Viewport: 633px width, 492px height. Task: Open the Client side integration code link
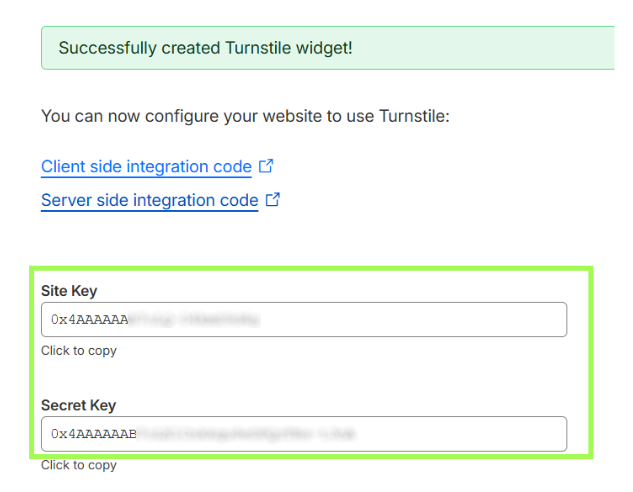(146, 167)
